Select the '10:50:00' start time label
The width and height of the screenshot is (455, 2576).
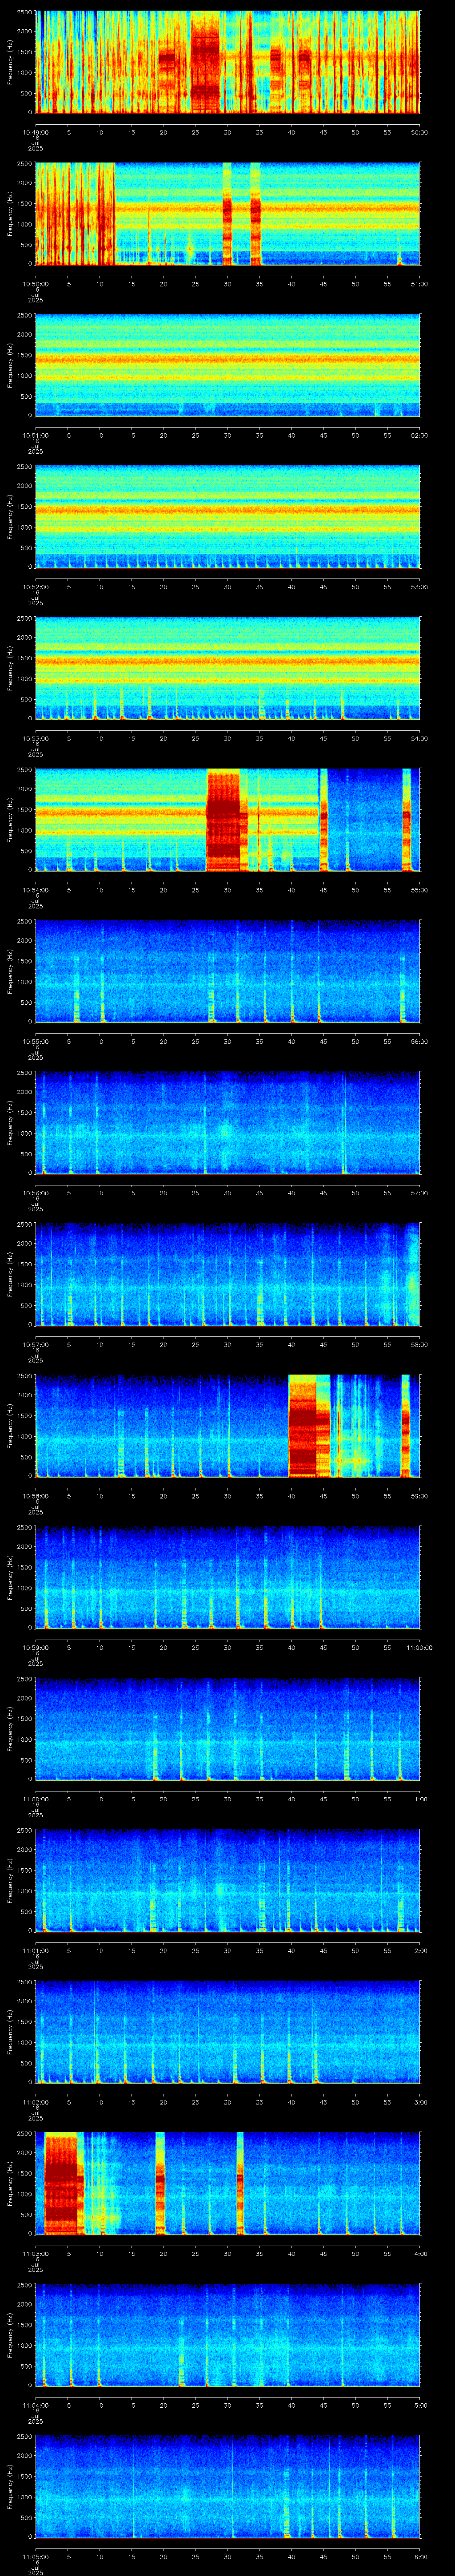35,284
